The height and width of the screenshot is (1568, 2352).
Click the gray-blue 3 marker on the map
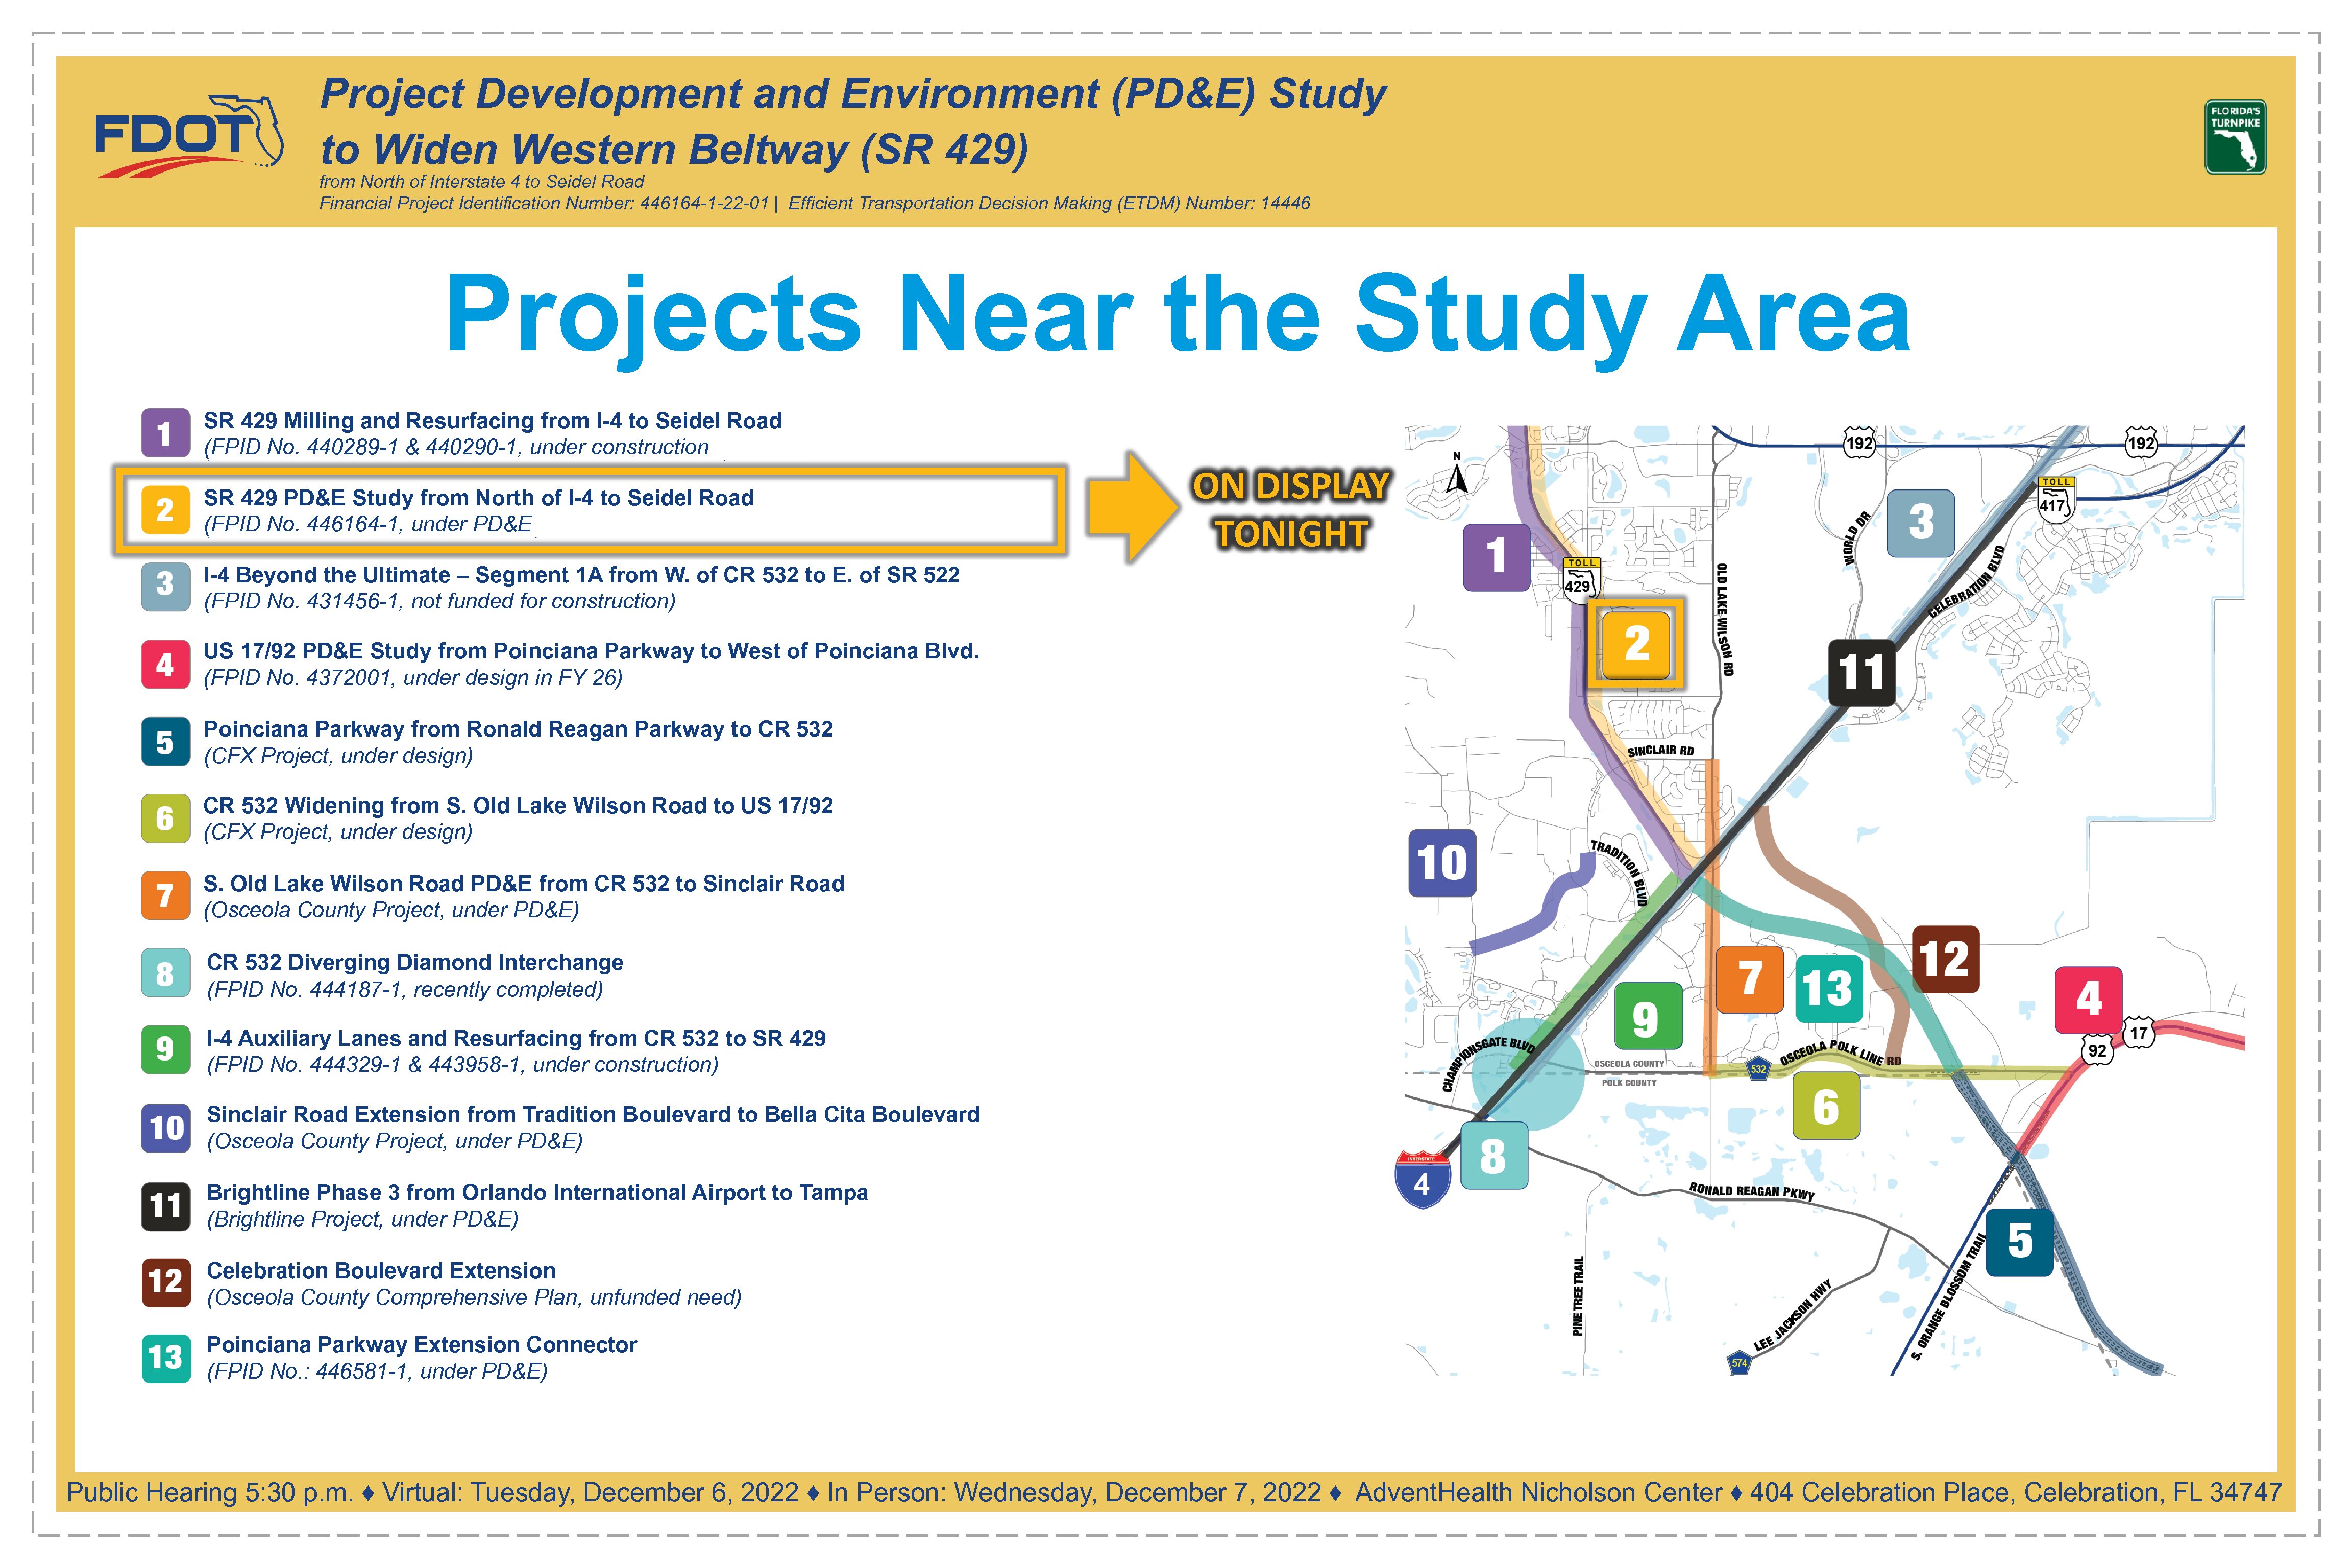[x=1920, y=523]
